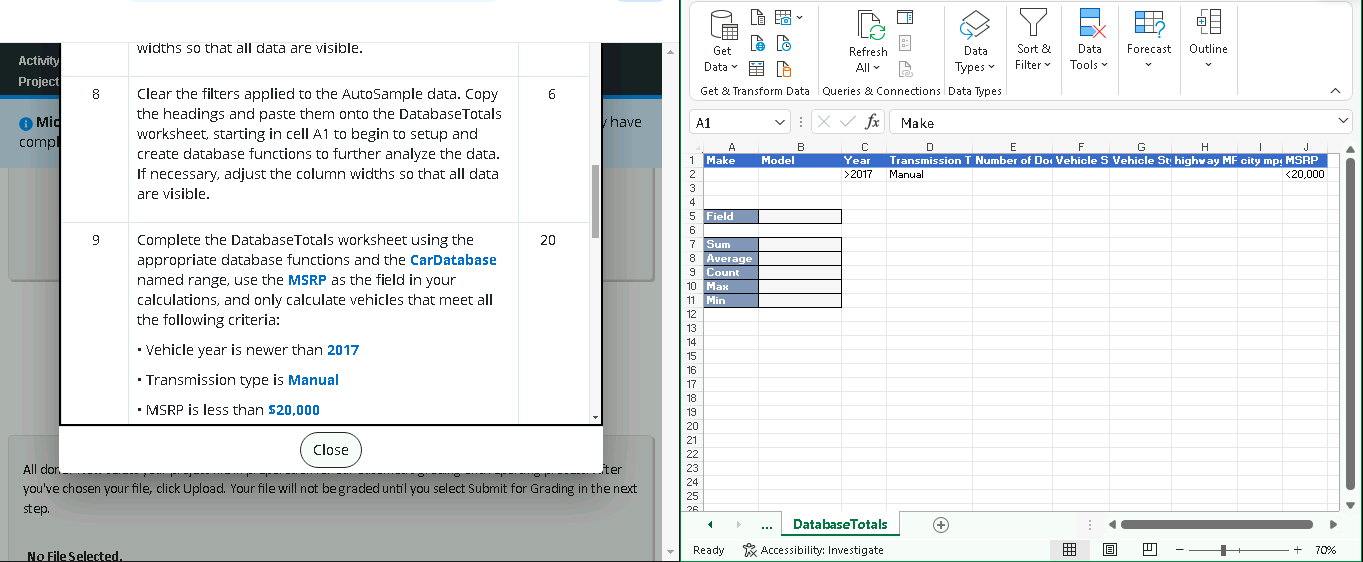Open the Queries & Connections pane icon
Viewport: 1363px width, 562px height.
(905, 17)
